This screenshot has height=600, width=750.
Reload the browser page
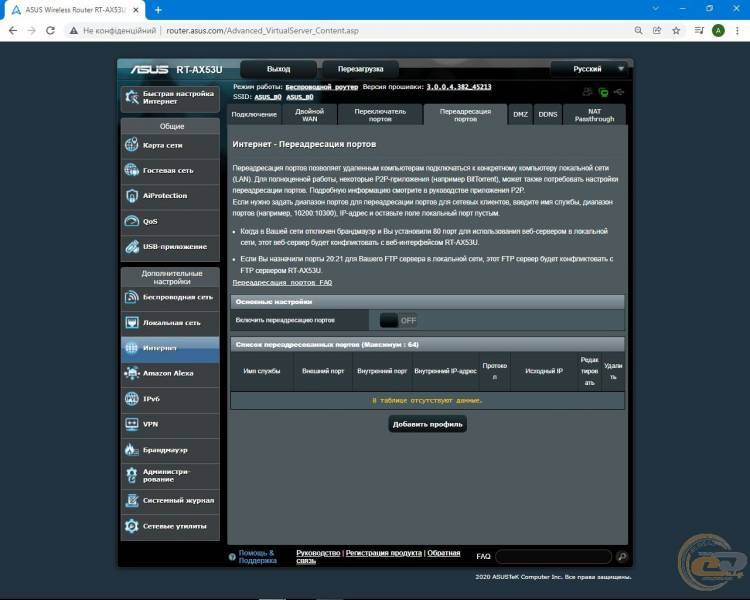tap(50, 31)
